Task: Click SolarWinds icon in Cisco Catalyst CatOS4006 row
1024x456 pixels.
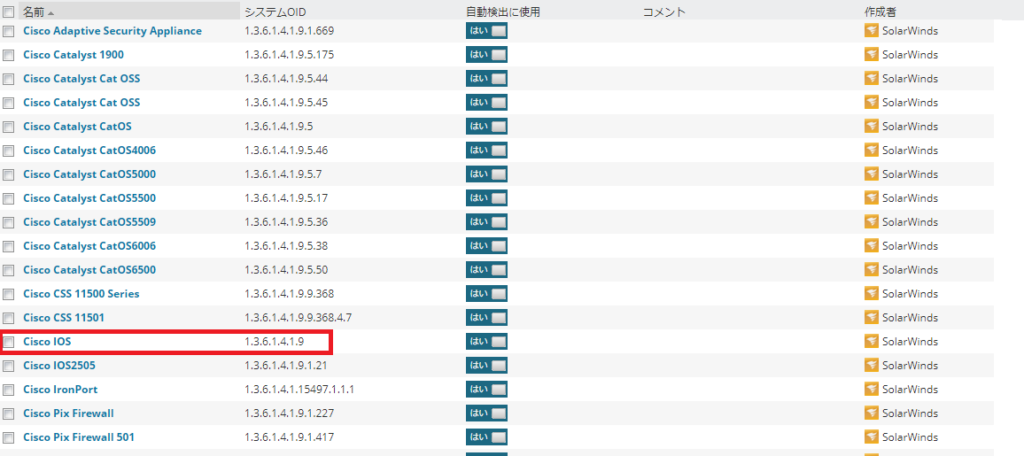Action: [871, 150]
